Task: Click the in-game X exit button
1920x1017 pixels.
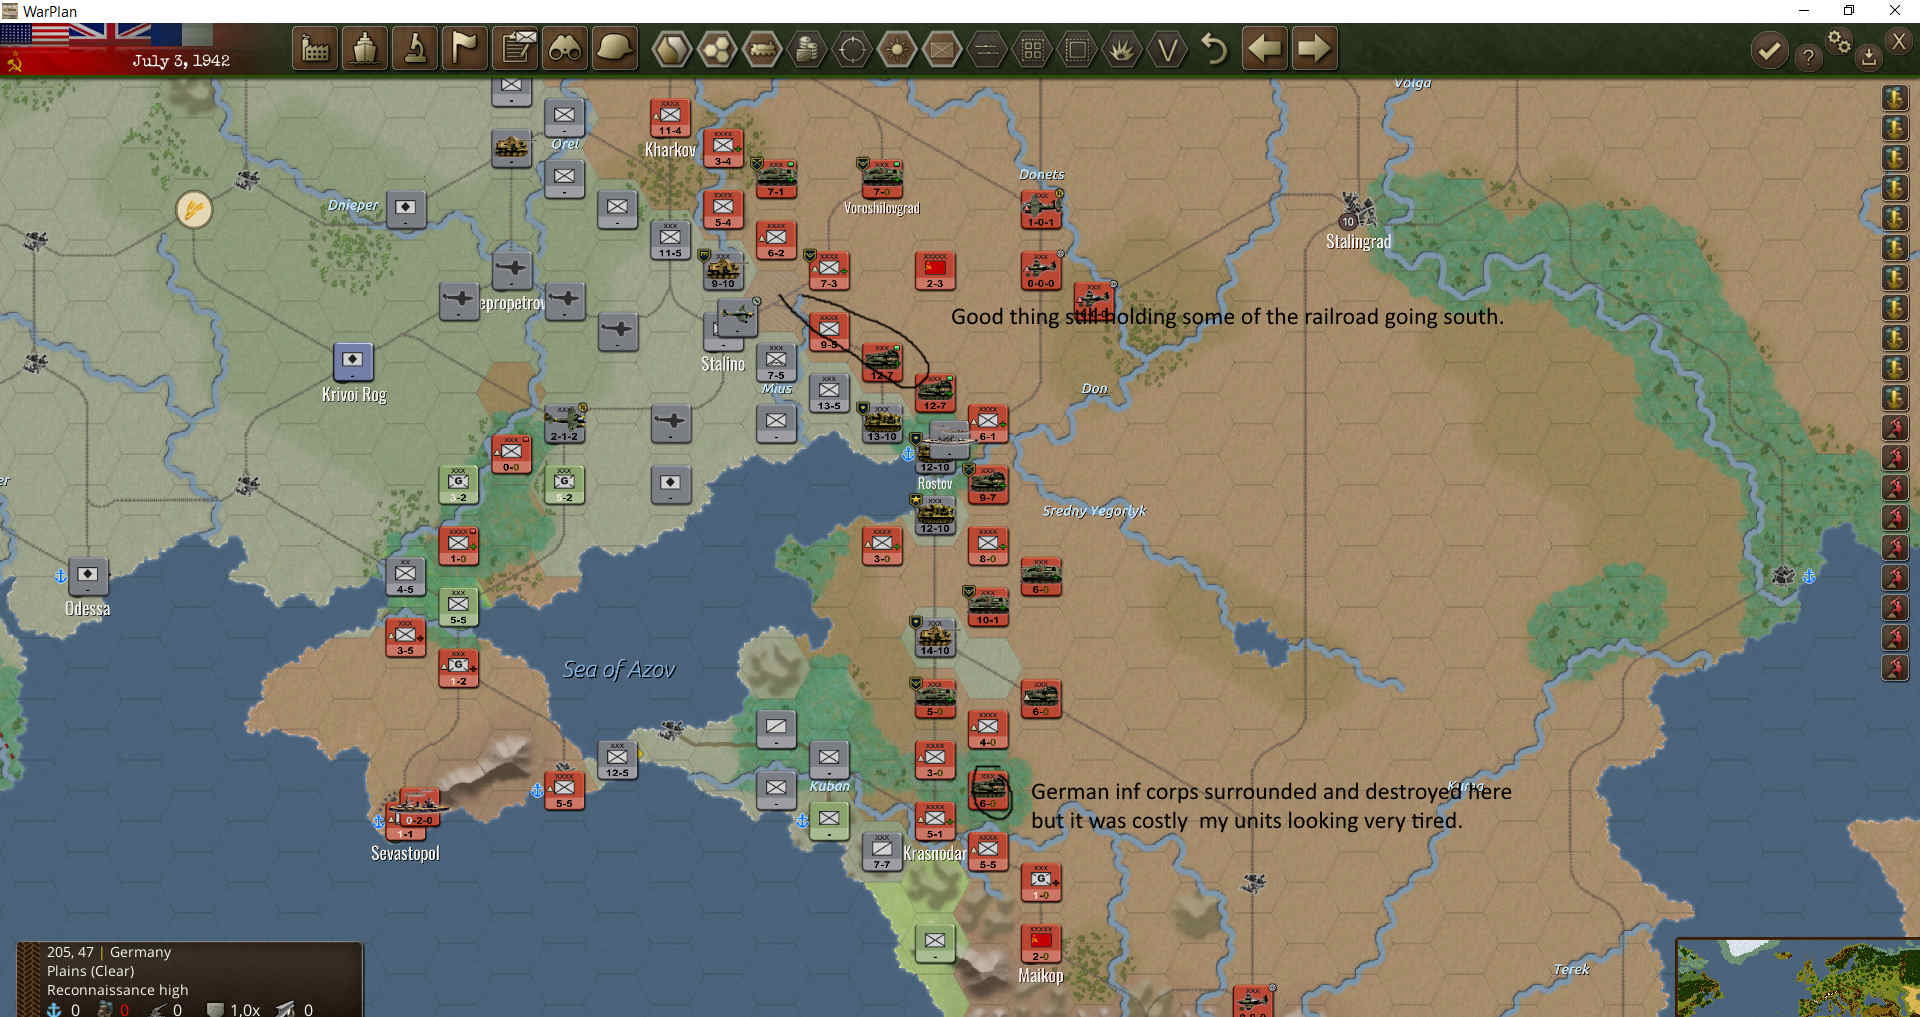Action: tap(1898, 41)
